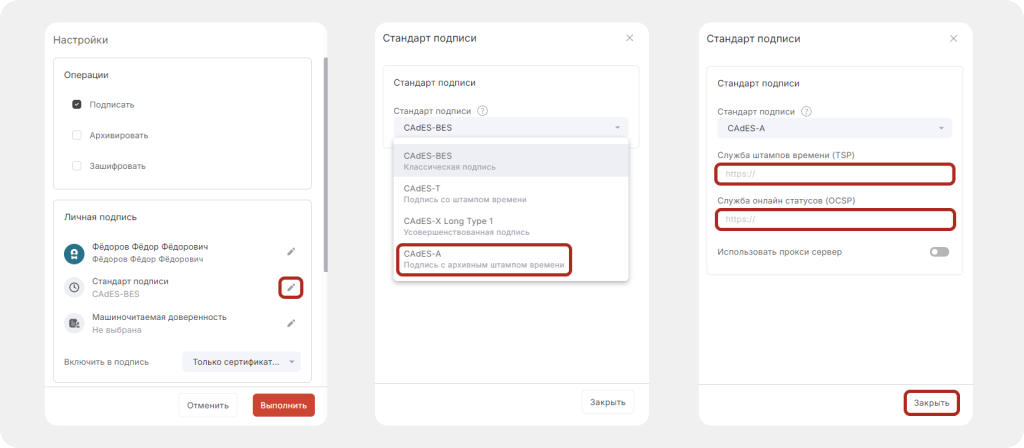Image resolution: width=1024 pixels, height=448 pixels.
Task: Click the Отменить button
Action: (209, 405)
